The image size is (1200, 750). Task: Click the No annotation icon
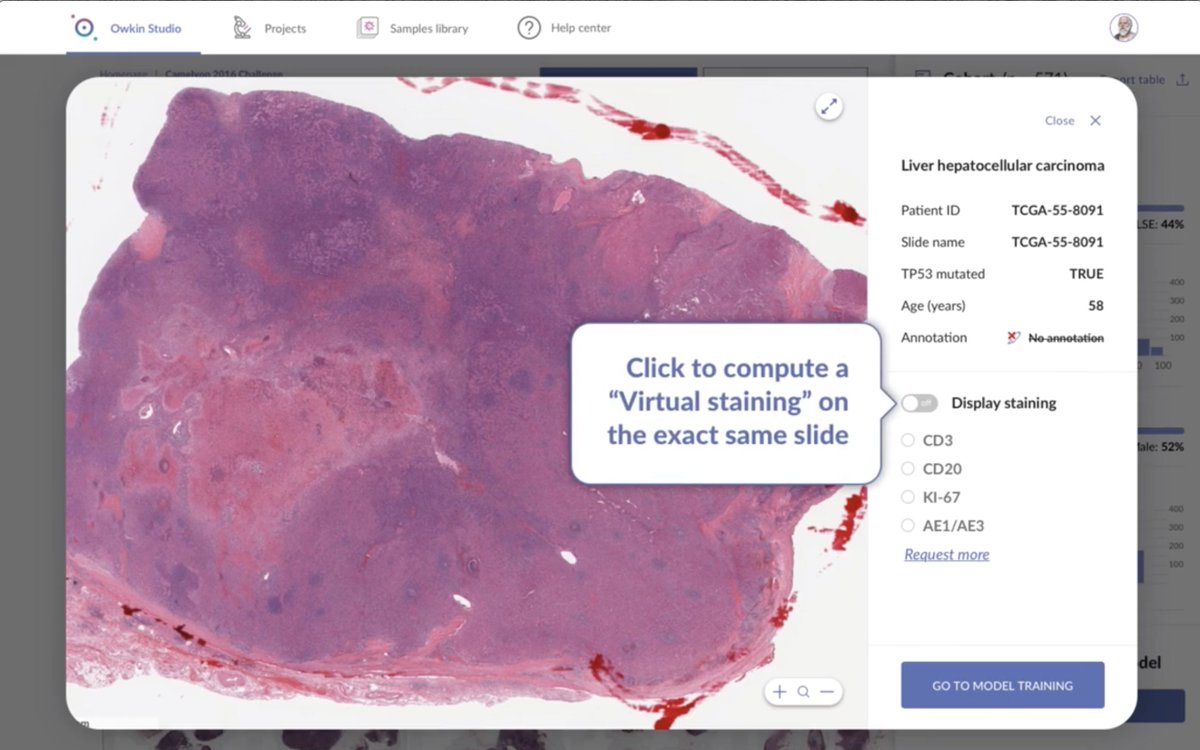(1013, 338)
